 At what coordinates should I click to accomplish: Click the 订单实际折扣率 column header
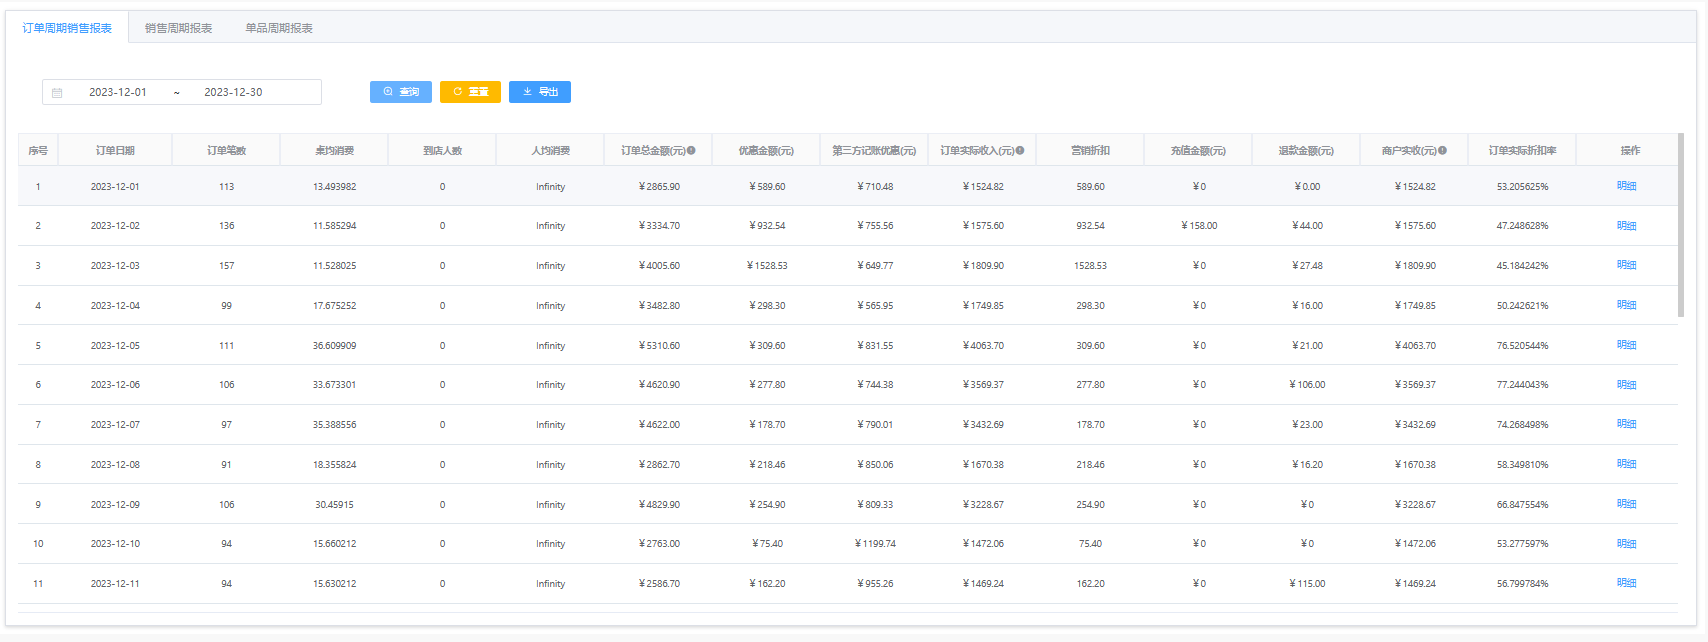pos(1522,150)
